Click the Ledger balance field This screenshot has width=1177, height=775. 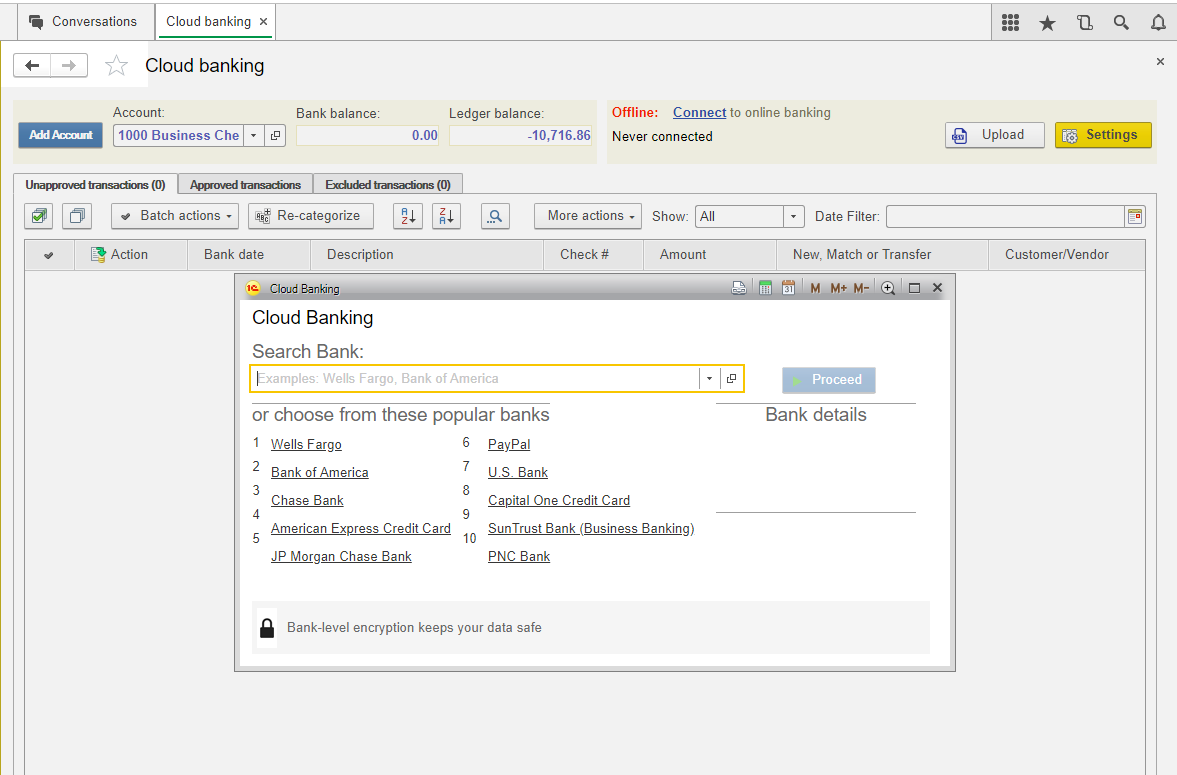(x=521, y=135)
